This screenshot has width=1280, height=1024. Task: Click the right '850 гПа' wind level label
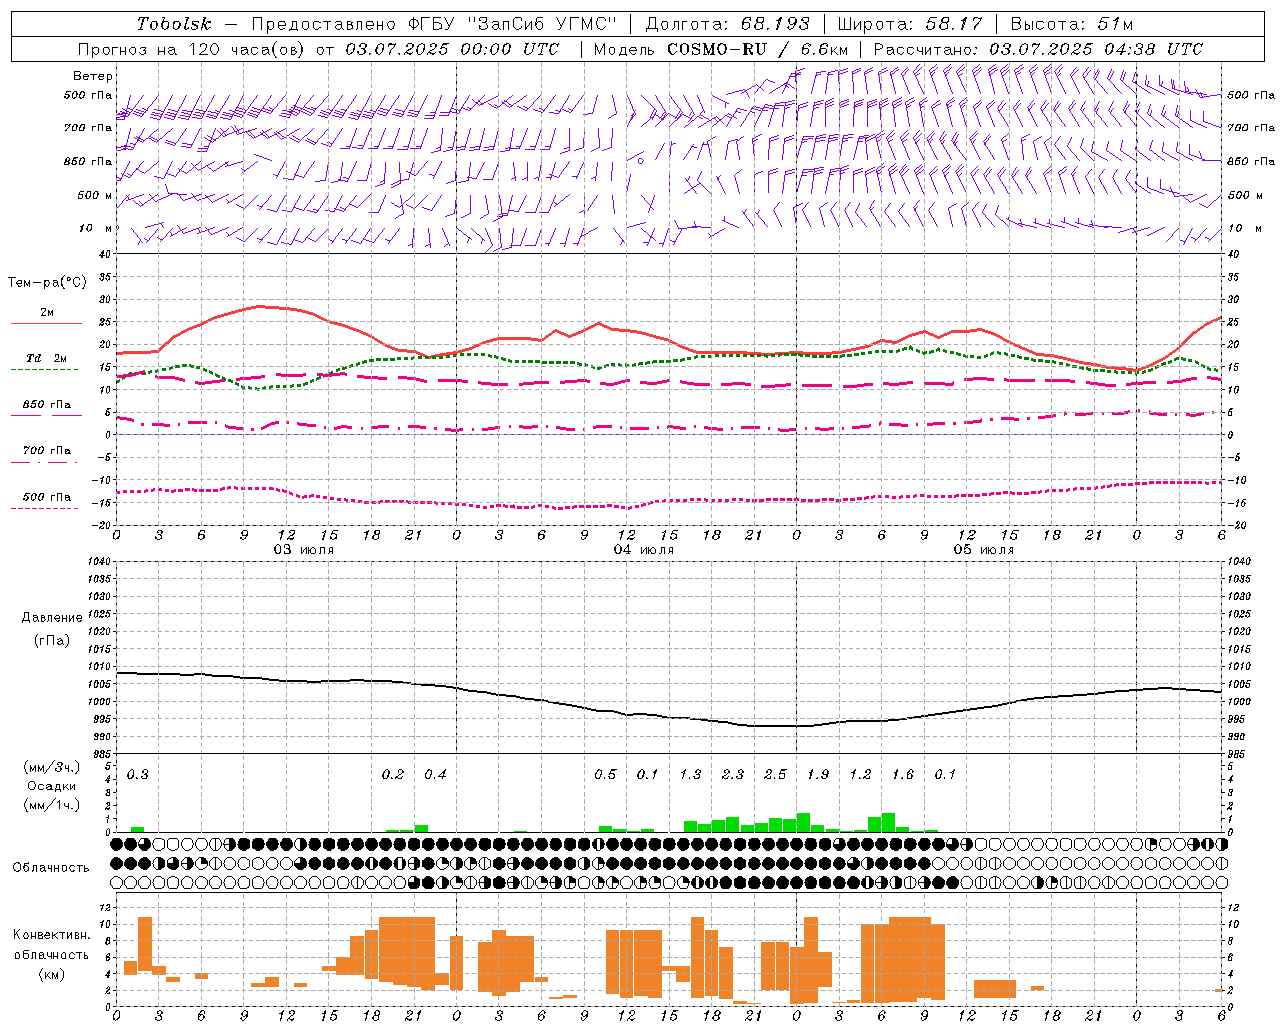(x=1251, y=161)
